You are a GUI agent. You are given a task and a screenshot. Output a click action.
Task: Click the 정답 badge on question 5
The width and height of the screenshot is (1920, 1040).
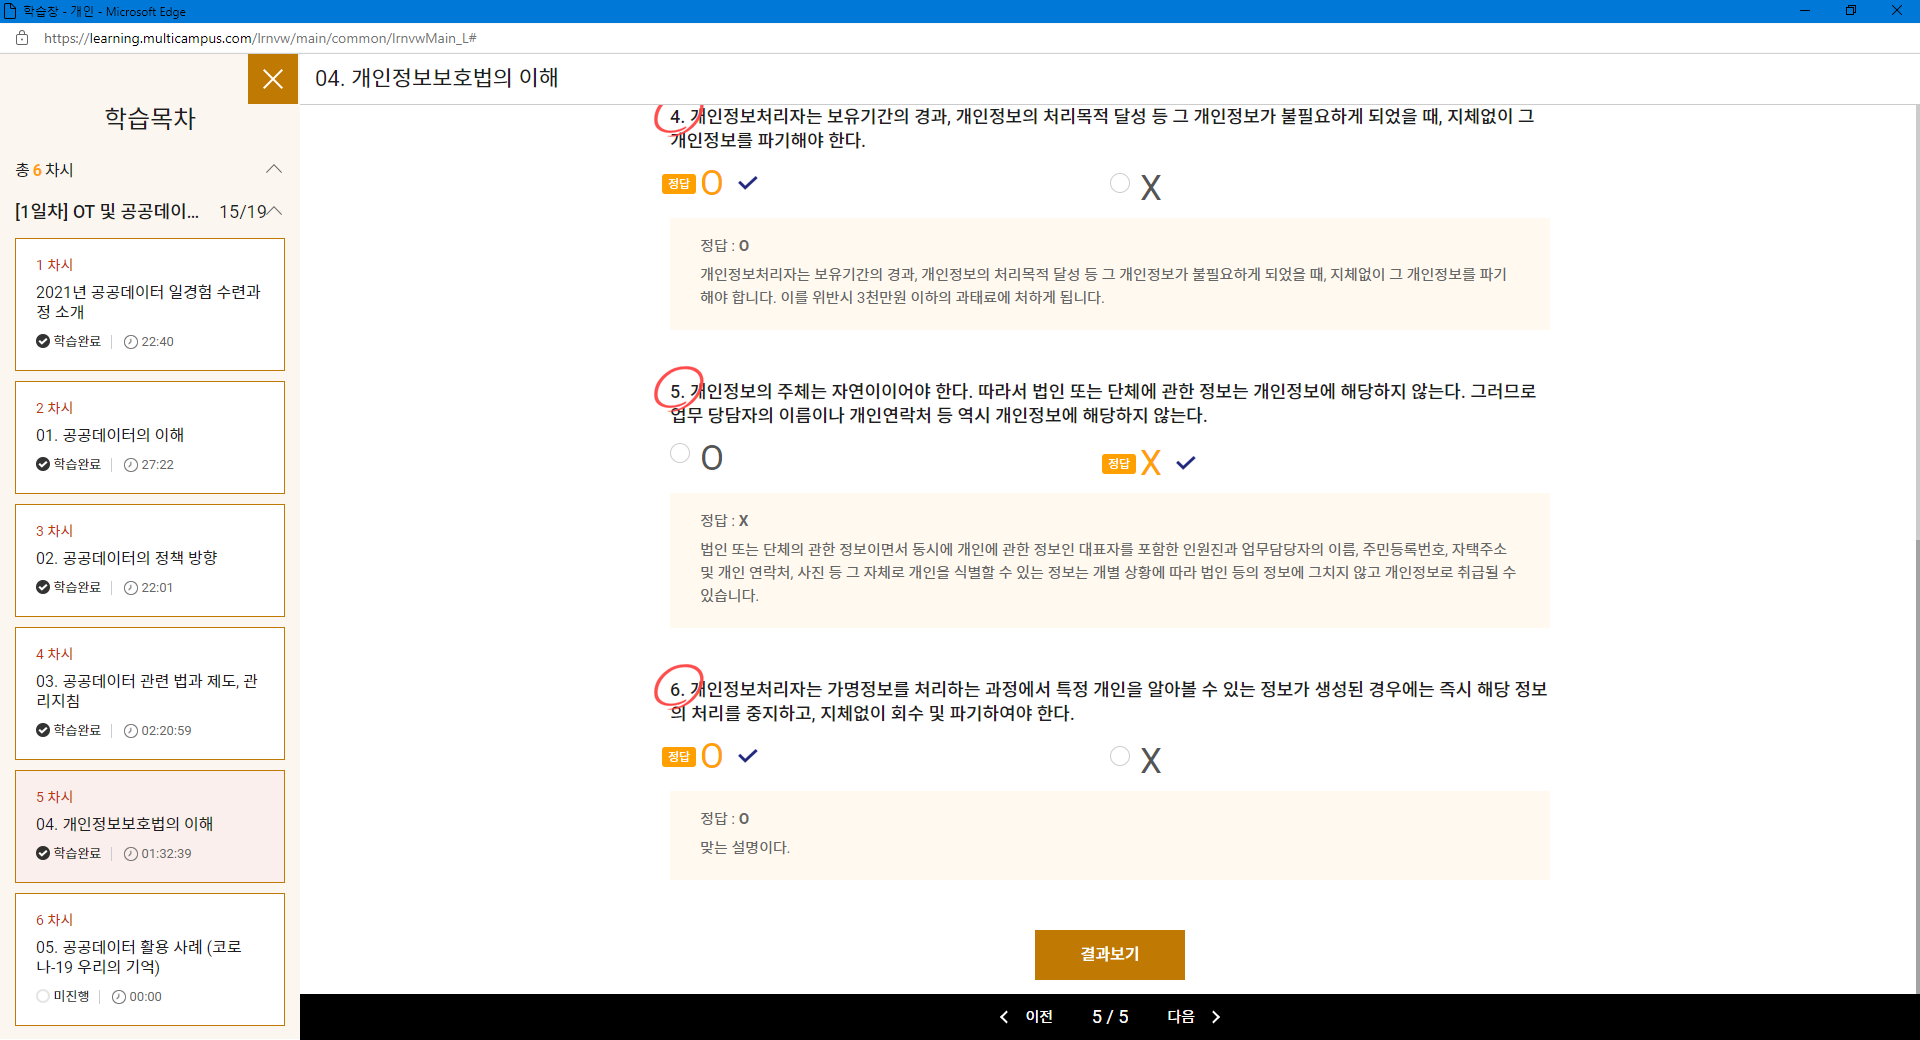[x=1119, y=464]
